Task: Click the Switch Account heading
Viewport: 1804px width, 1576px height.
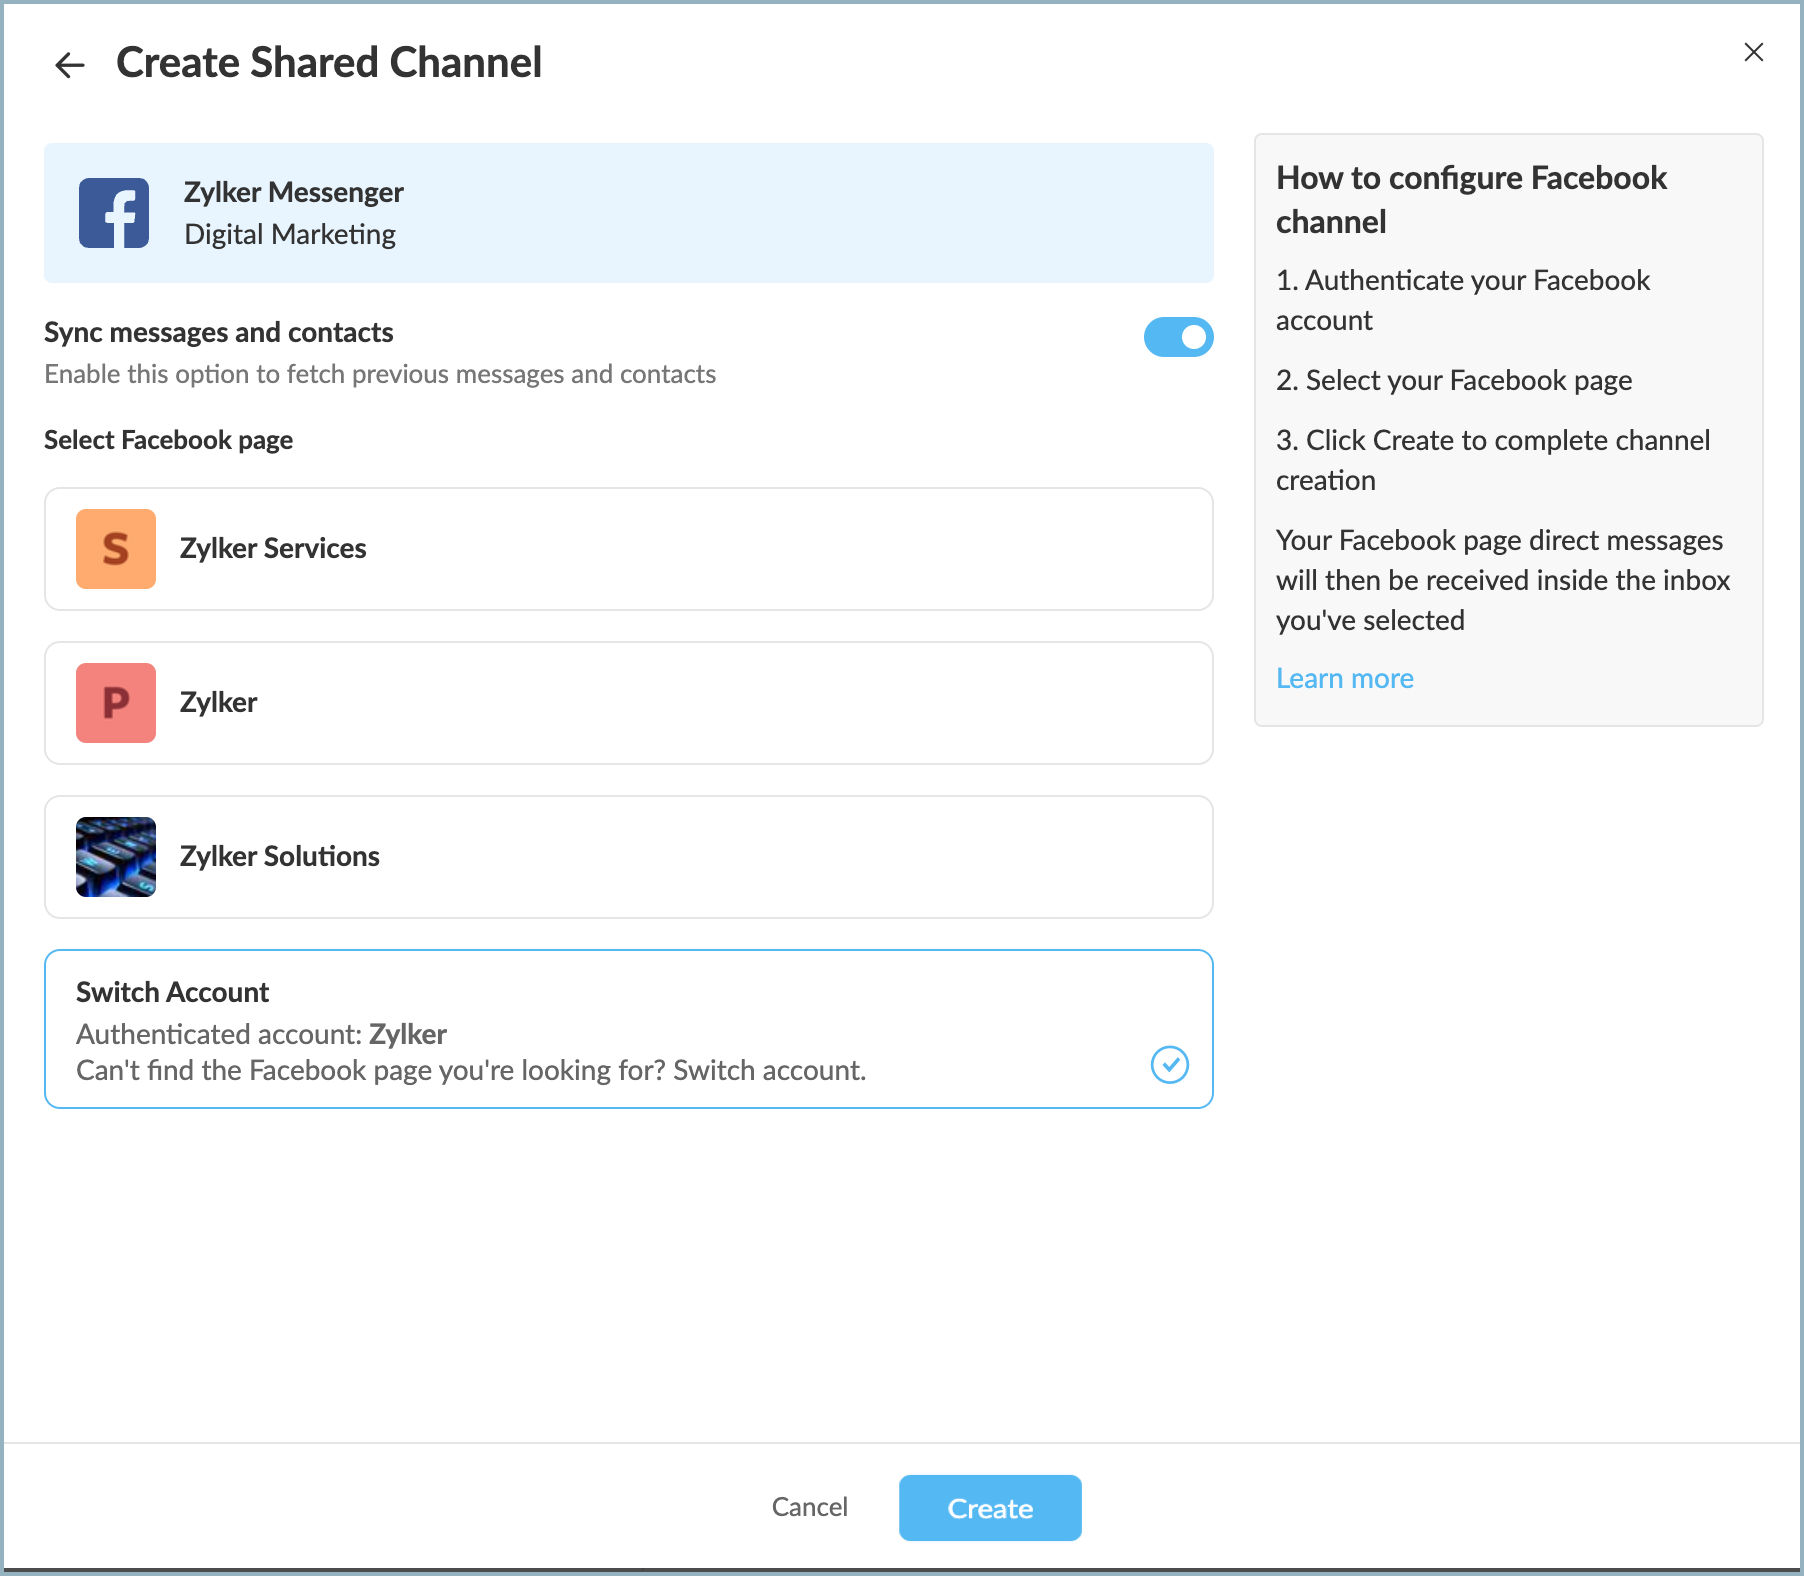Action: [x=172, y=992]
